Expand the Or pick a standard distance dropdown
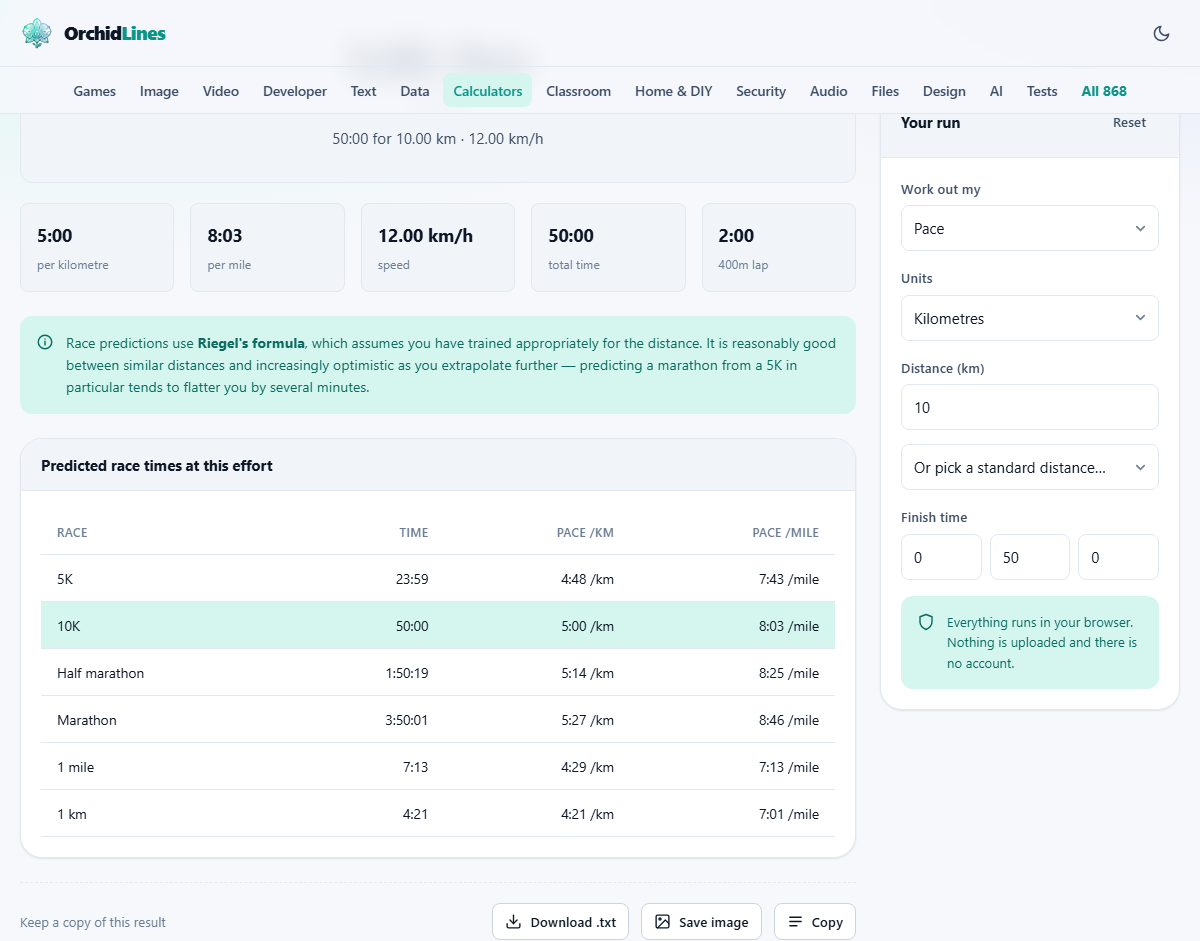Image resolution: width=1200 pixels, height=941 pixels. pyautogui.click(x=1030, y=467)
